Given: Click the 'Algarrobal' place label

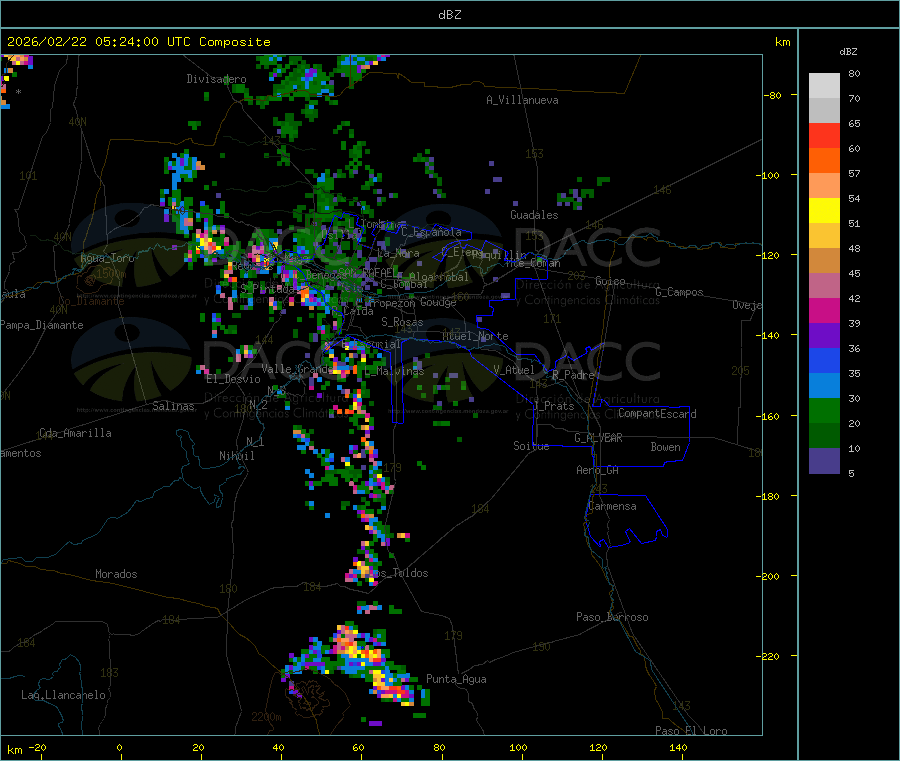Looking at the screenshot, I should pos(439,277).
